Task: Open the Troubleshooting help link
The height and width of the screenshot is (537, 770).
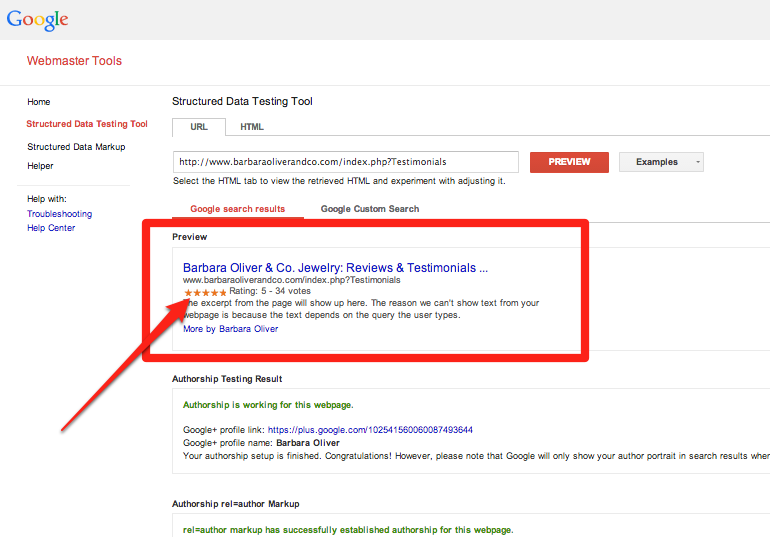Action: [x=59, y=214]
